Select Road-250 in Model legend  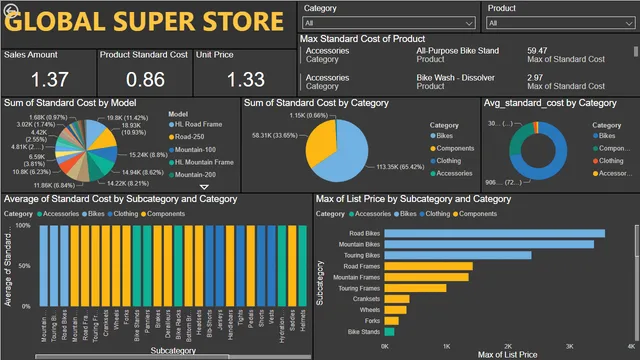pos(187,137)
